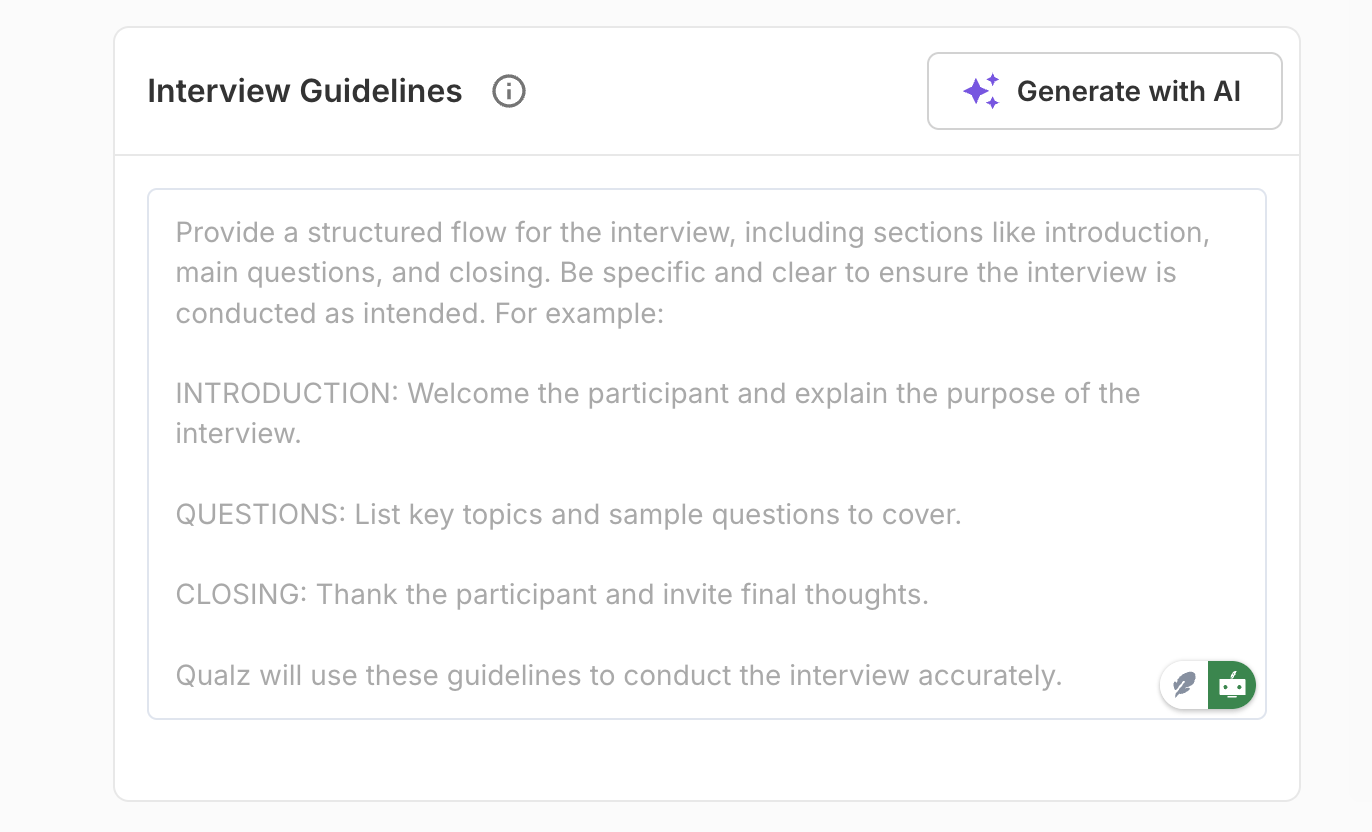Click the CLOSING placeholder line
Viewport: 1372px width, 832px height.
[552, 595]
